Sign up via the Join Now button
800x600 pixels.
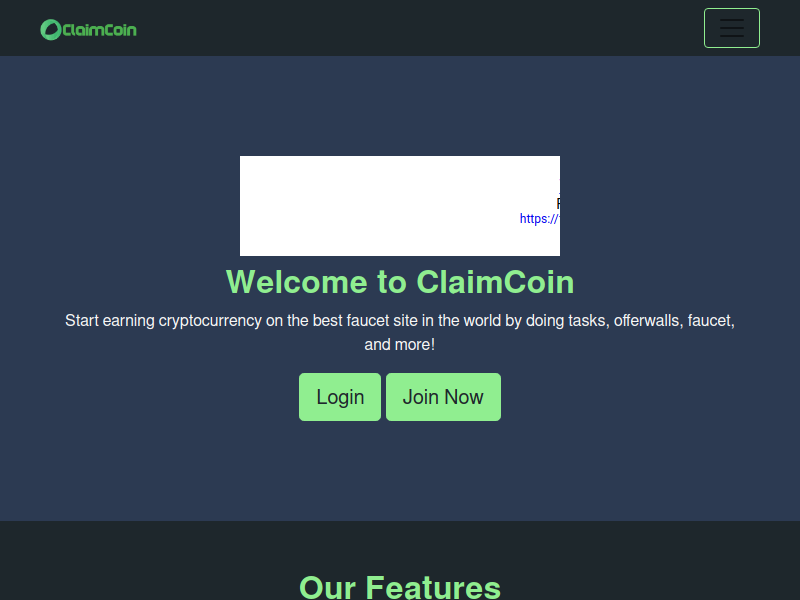(x=443, y=397)
